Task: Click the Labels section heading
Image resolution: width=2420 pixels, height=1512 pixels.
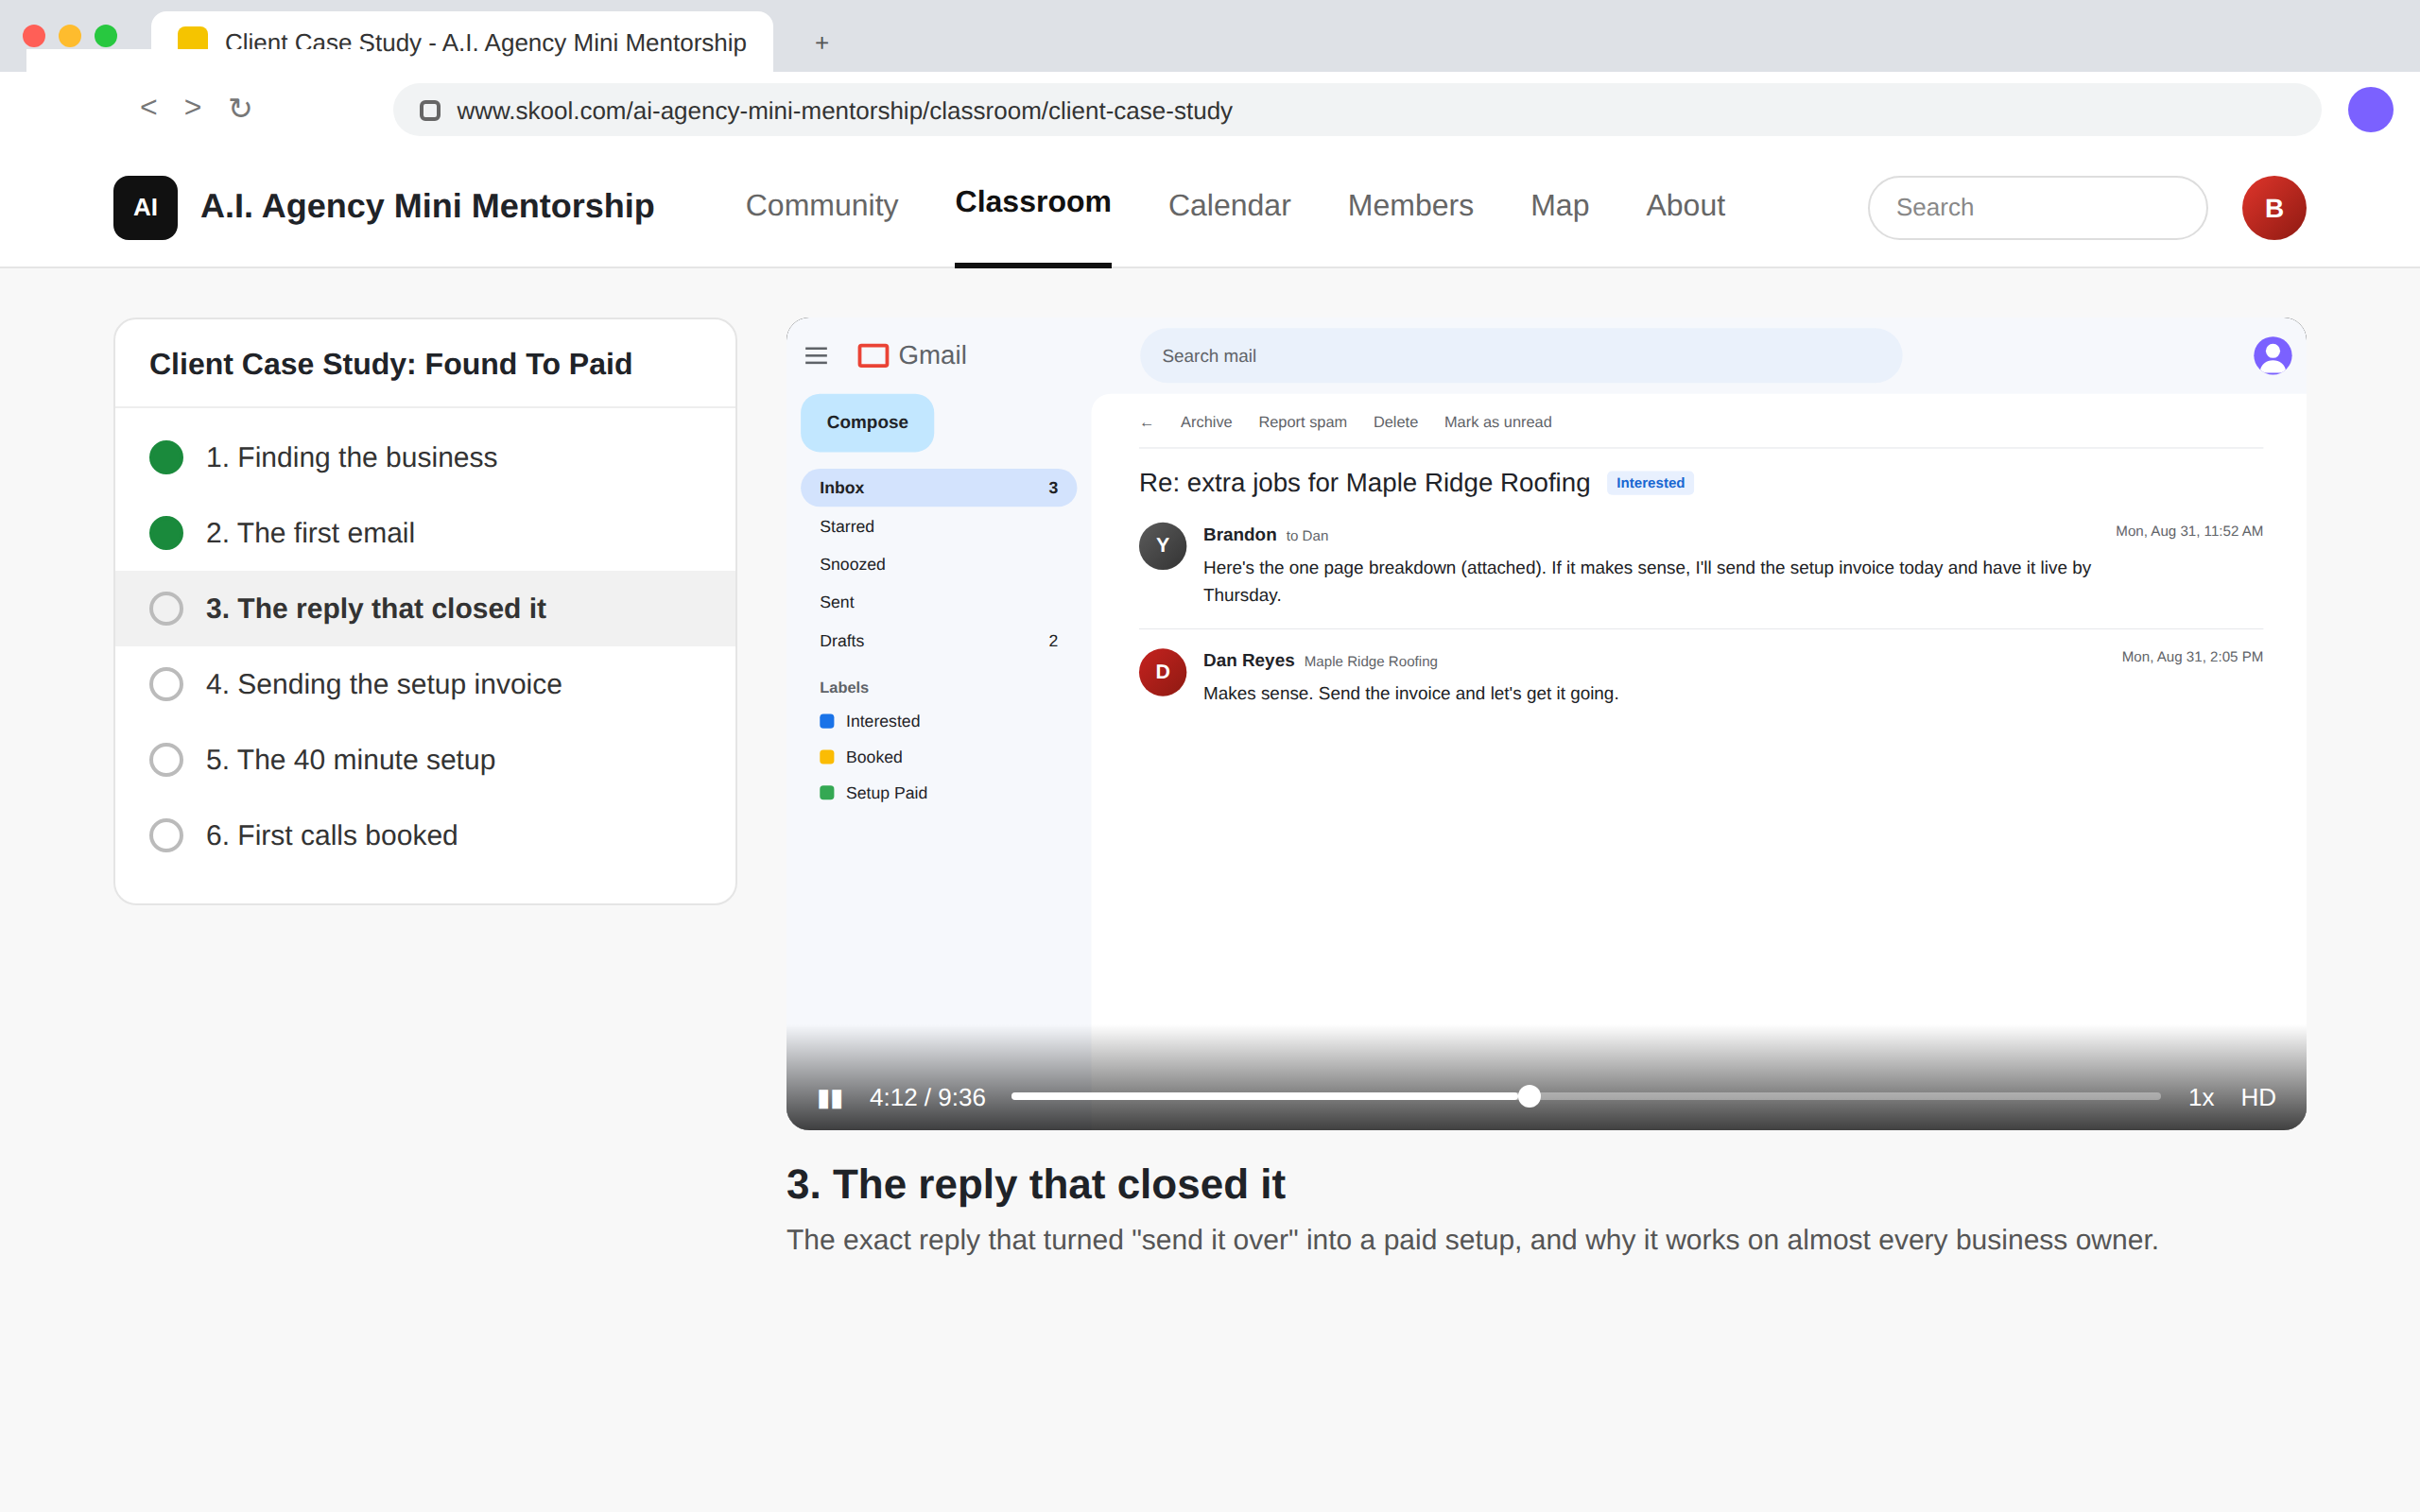Action: click(x=843, y=687)
